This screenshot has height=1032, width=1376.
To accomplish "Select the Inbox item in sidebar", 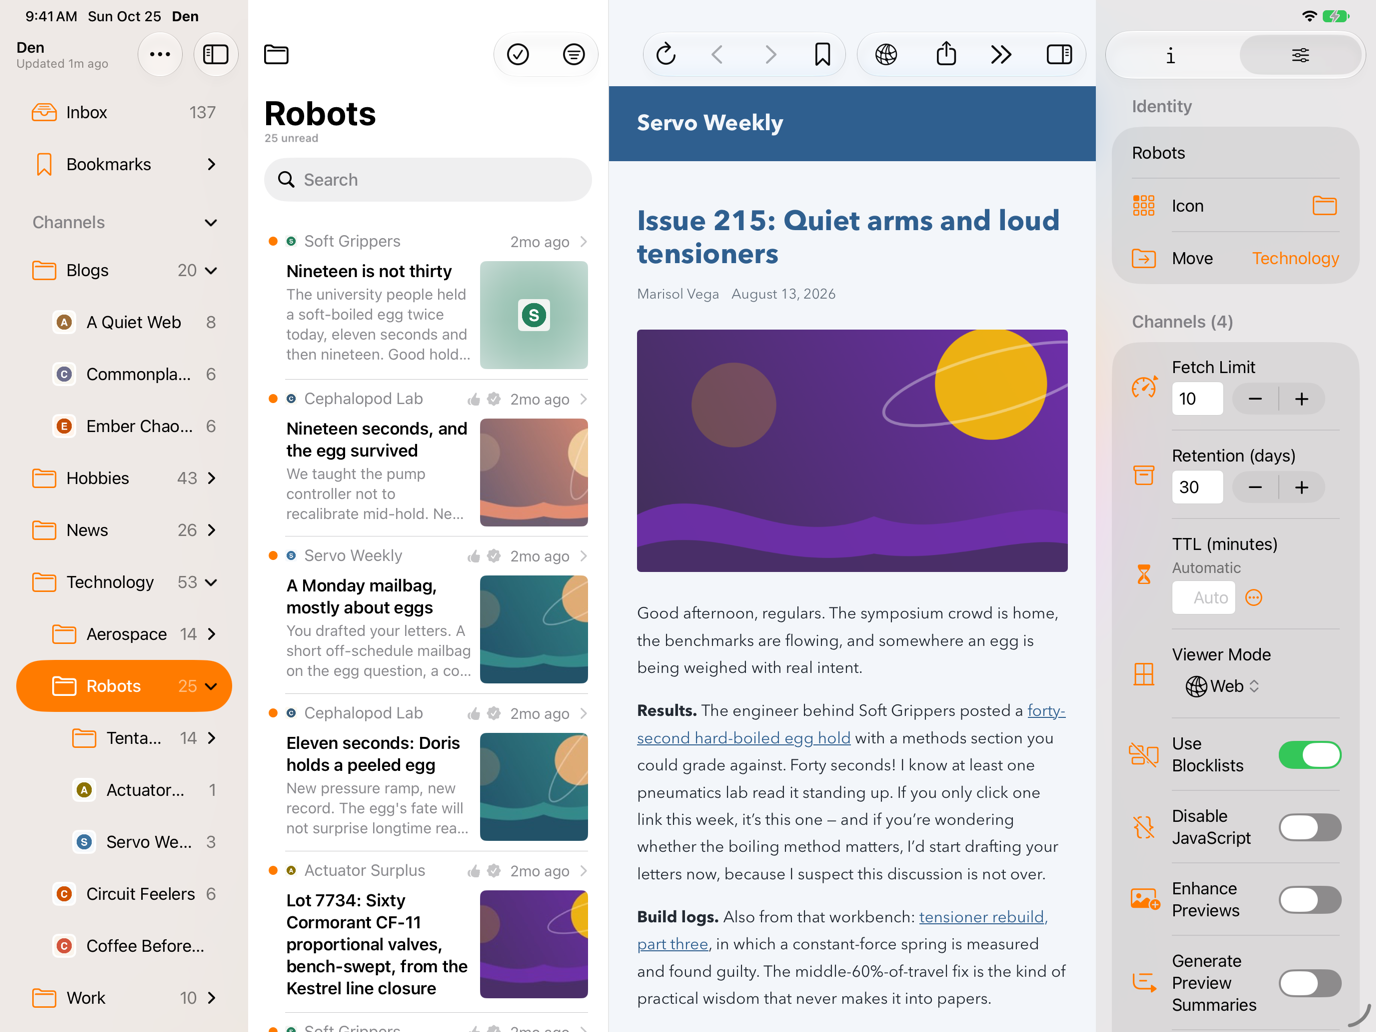I will coord(124,112).
